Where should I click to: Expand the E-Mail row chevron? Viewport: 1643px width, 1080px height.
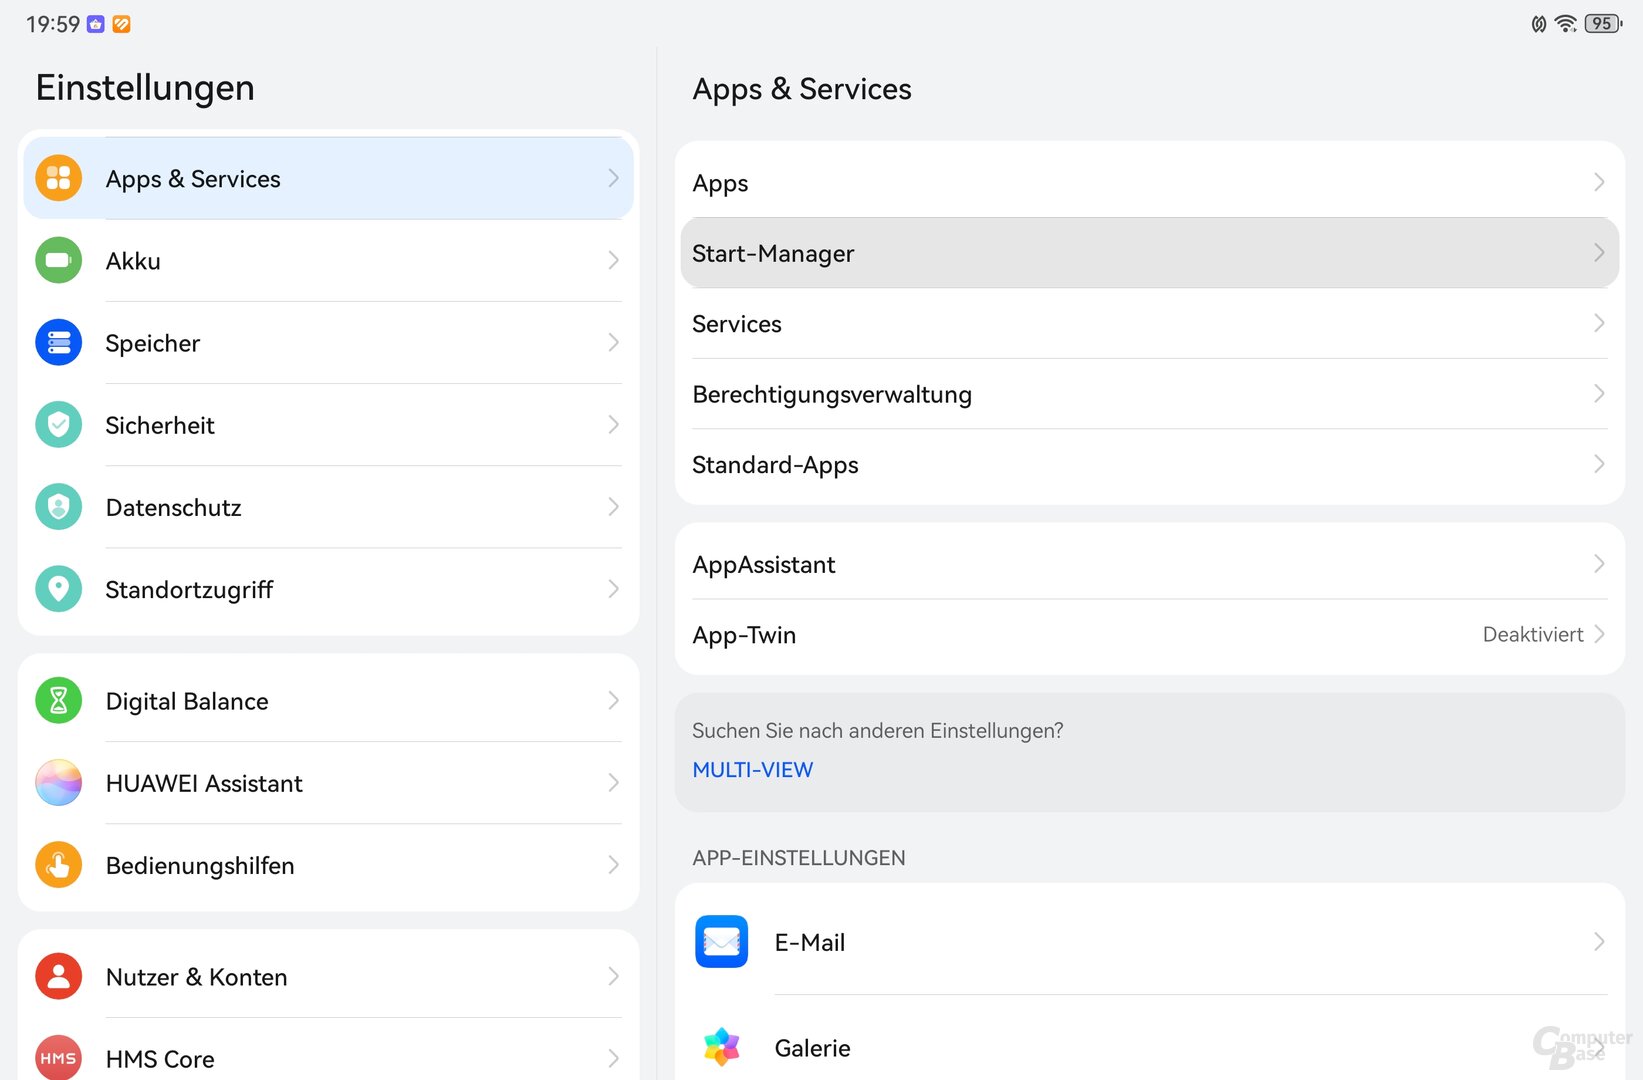[1599, 941]
